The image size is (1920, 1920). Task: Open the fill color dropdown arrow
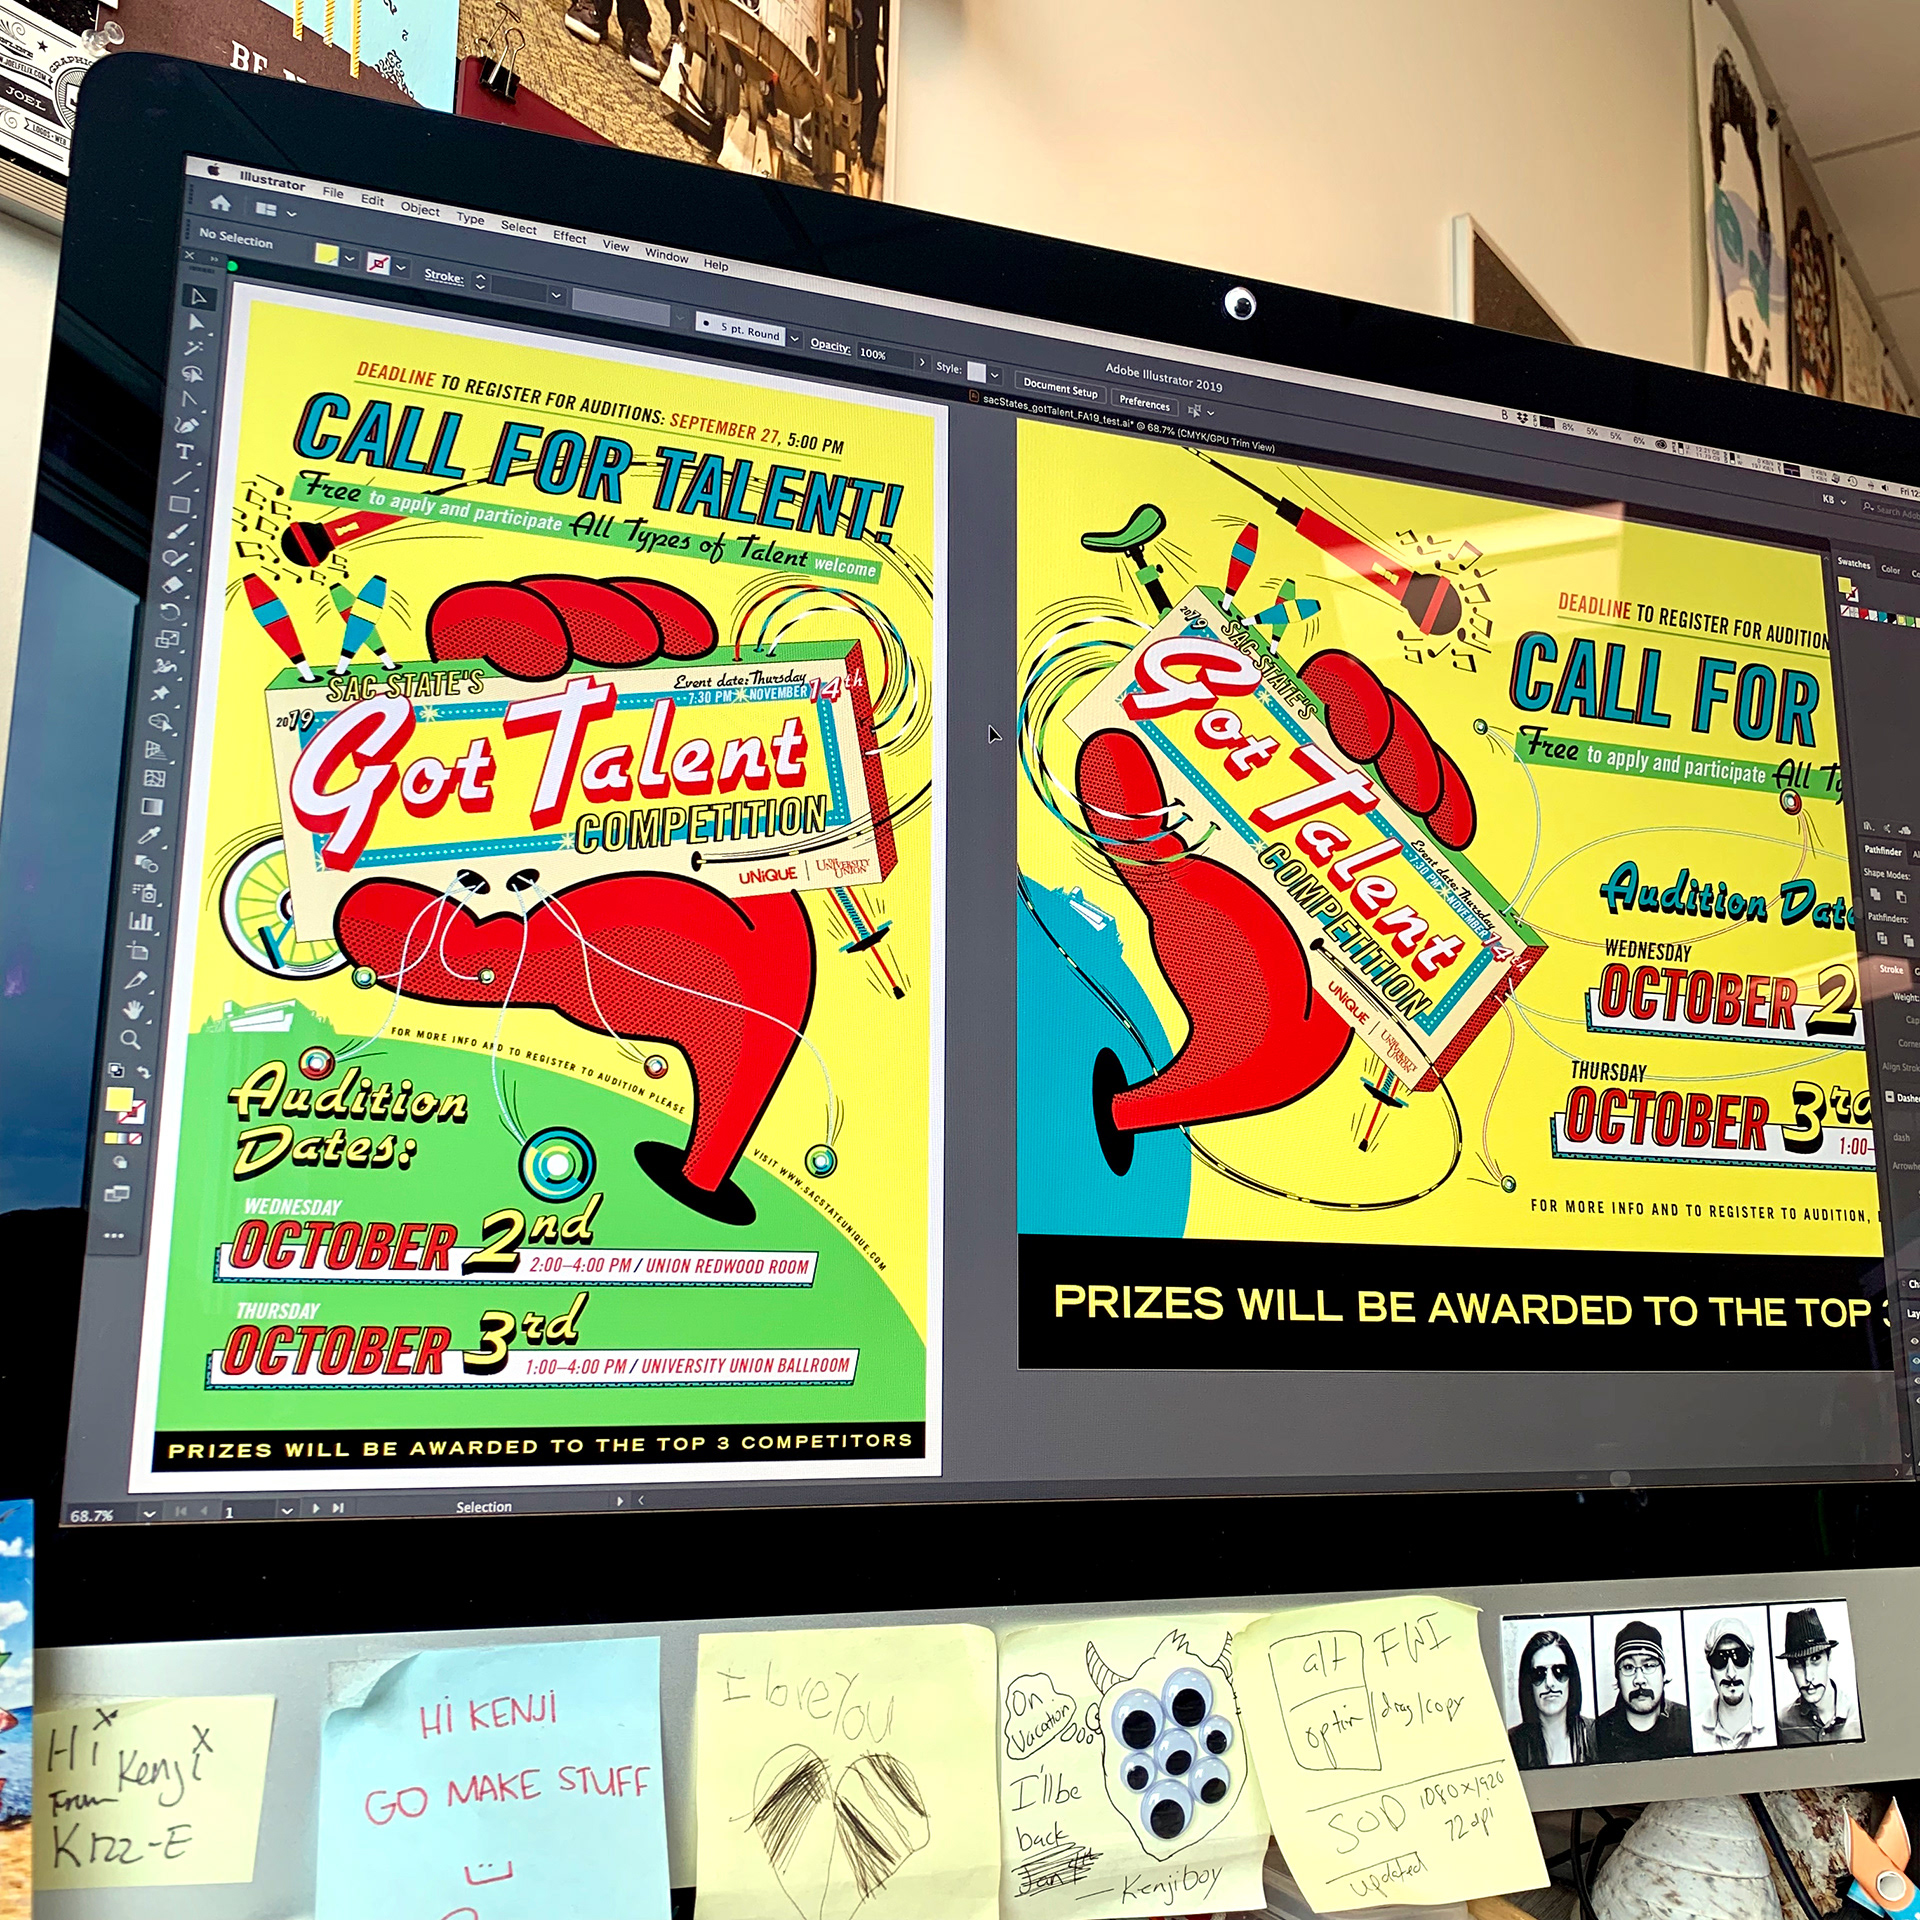(x=349, y=258)
